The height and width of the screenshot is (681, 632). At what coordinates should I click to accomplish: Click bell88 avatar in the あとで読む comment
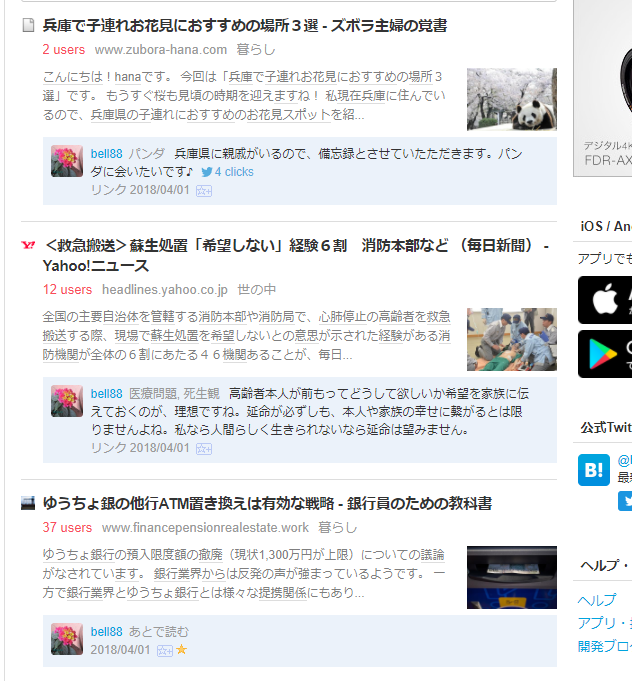click(x=67, y=639)
